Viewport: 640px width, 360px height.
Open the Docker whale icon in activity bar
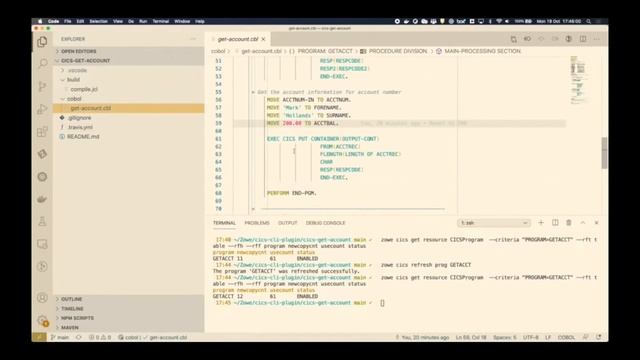(x=42, y=199)
